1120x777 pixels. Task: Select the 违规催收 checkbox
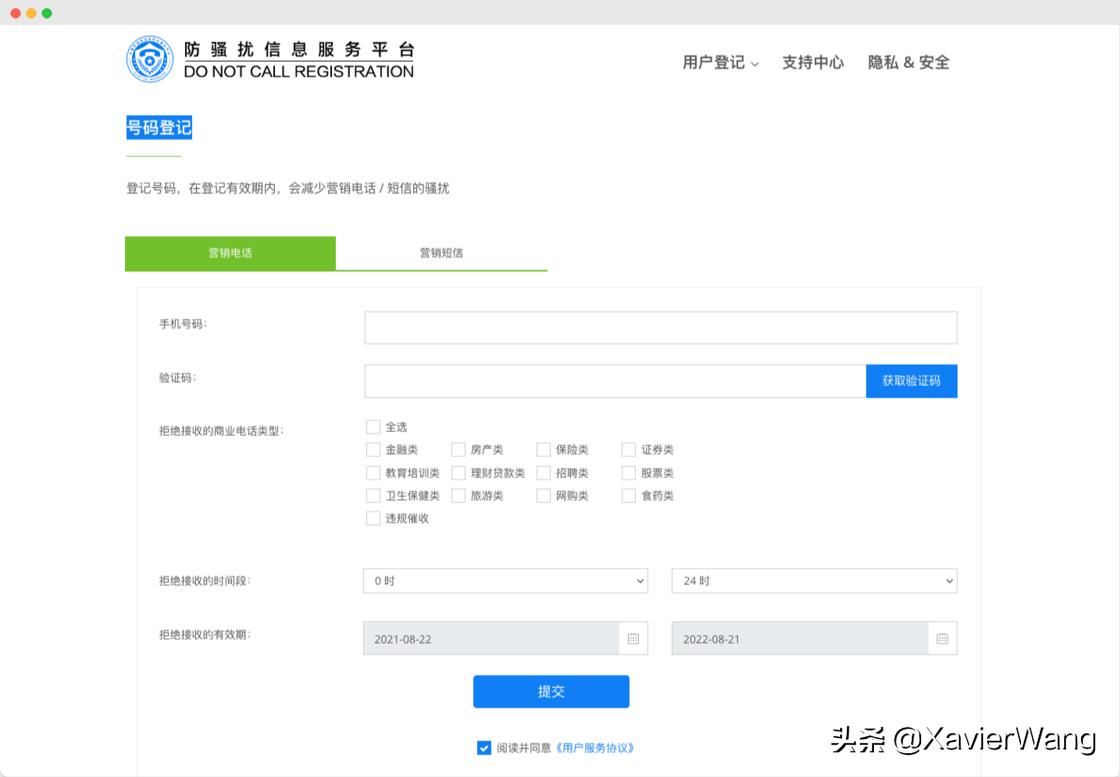(x=373, y=518)
